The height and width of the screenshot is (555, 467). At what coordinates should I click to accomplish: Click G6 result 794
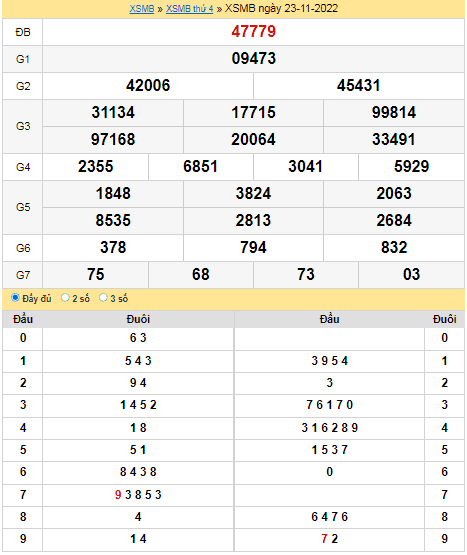tap(254, 247)
